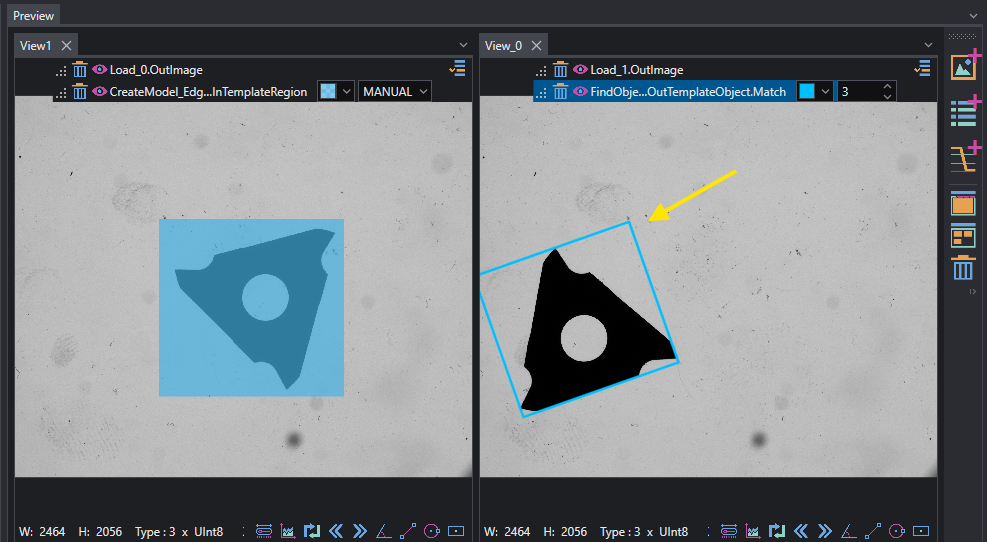The image size is (987, 542).
Task: Hide CreateModel_Edg...InTemplateRegion overlay with eye icon
Action: pos(99,91)
